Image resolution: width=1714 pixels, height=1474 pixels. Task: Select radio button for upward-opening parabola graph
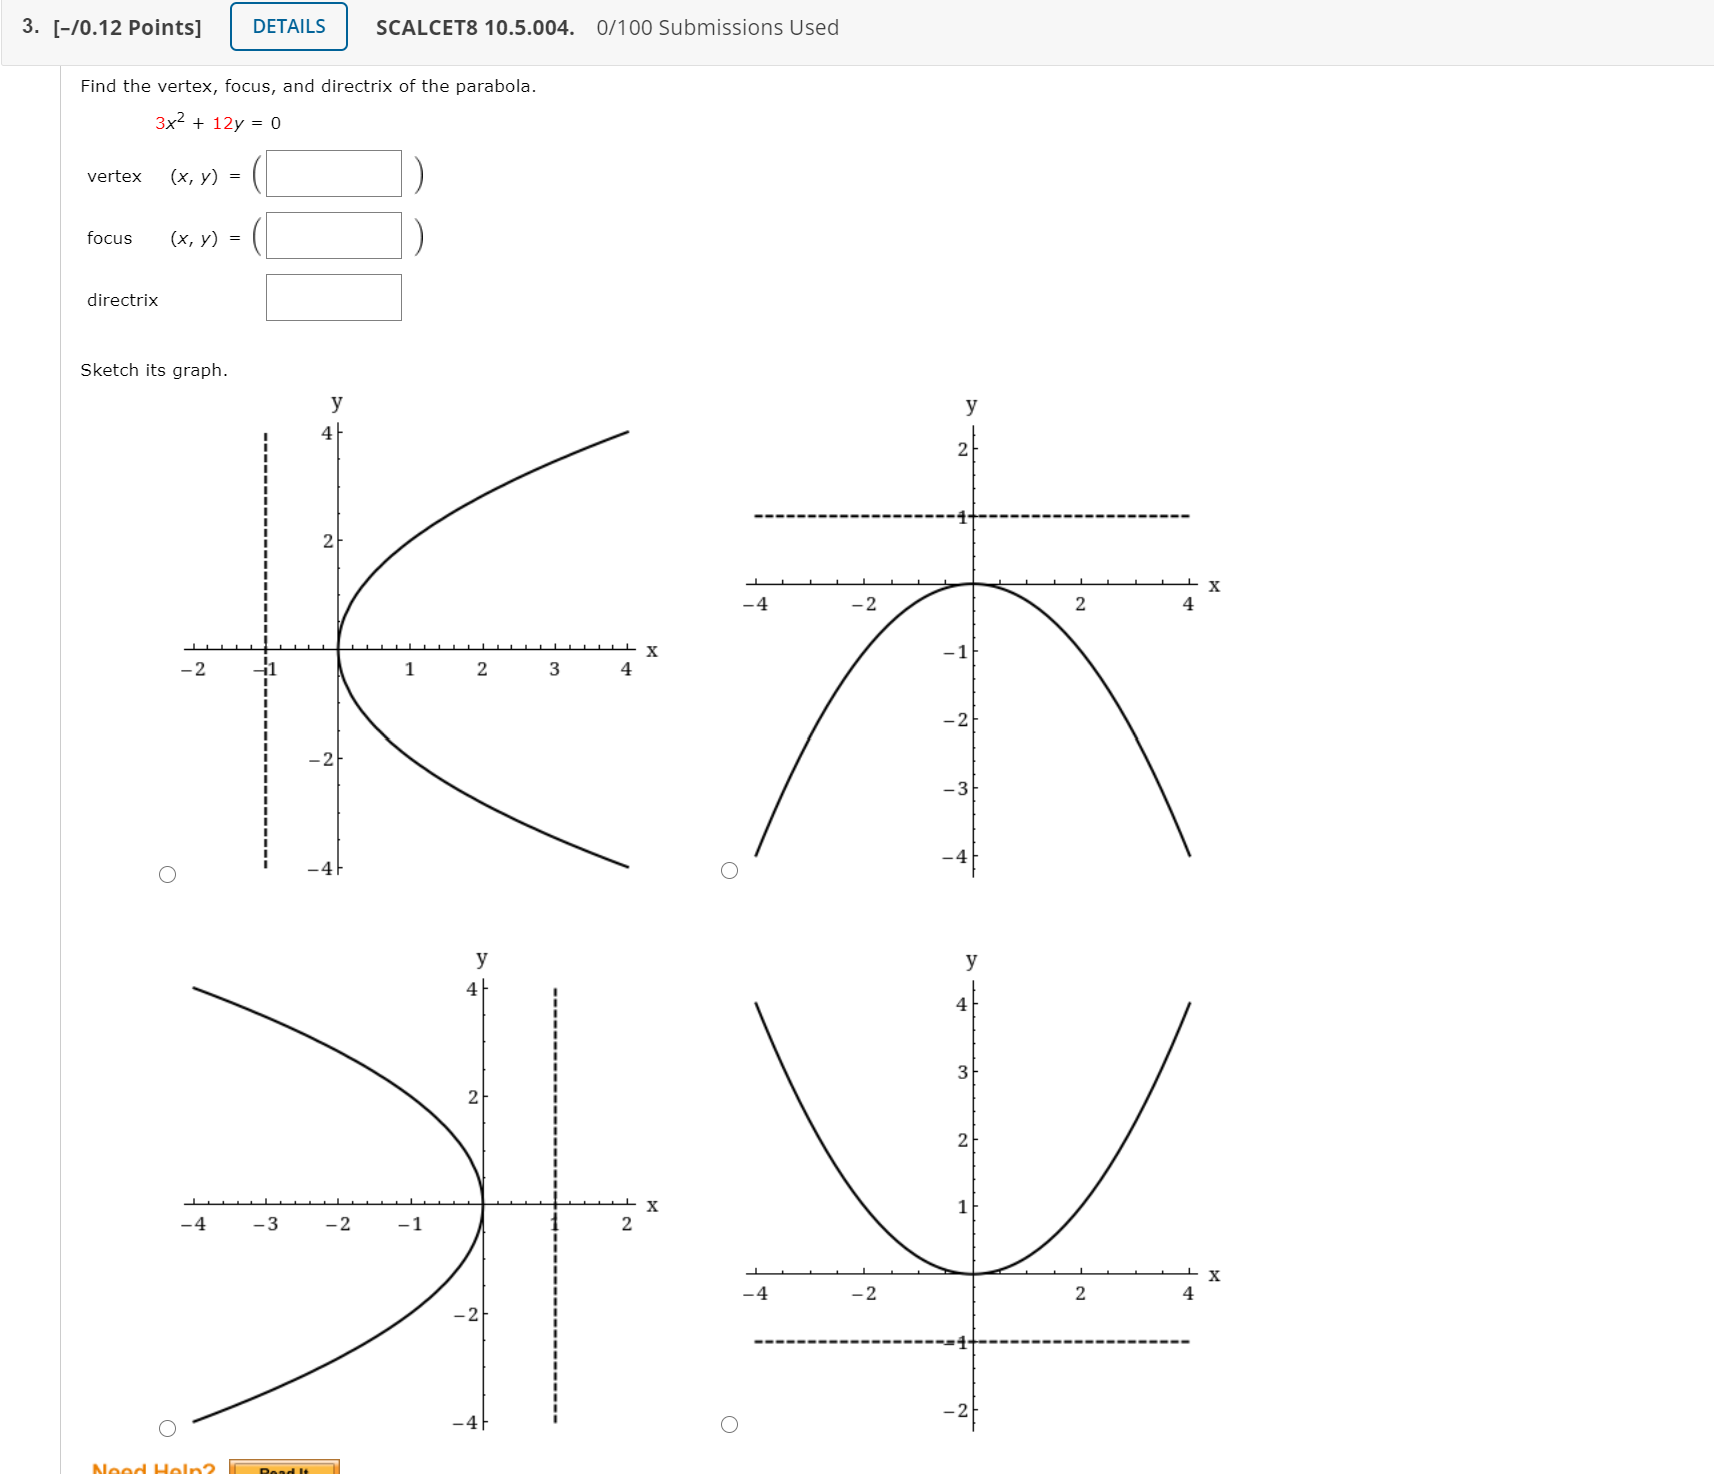click(x=730, y=1425)
